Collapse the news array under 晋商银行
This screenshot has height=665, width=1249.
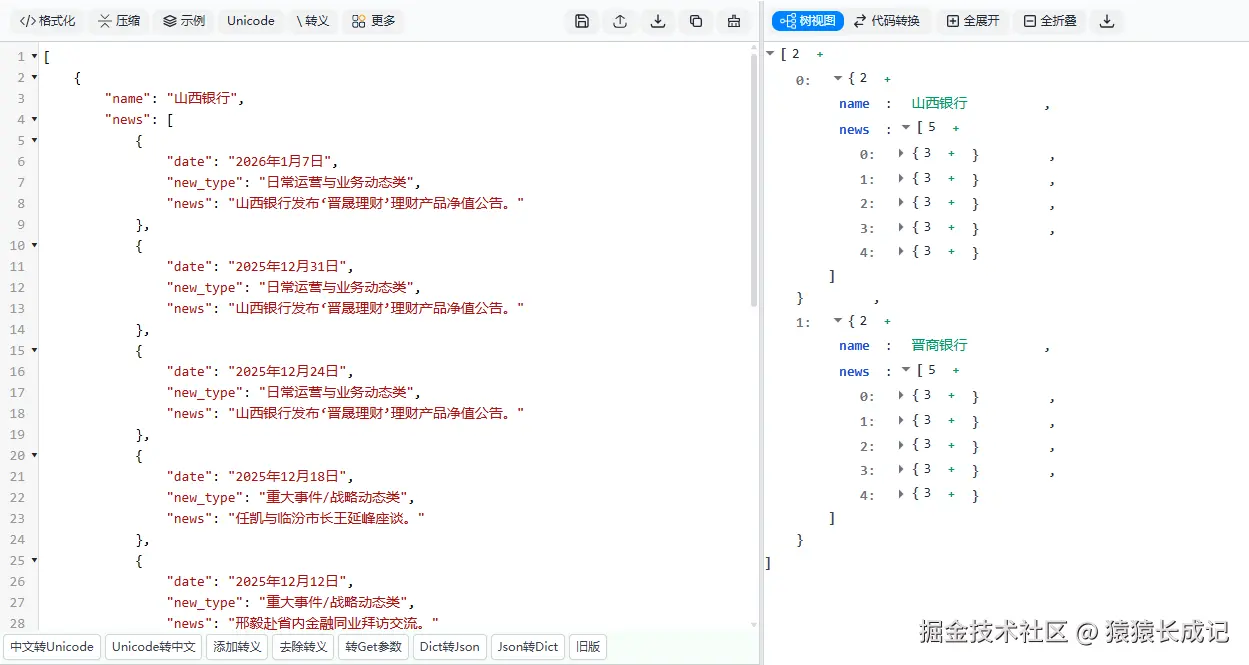pos(906,371)
